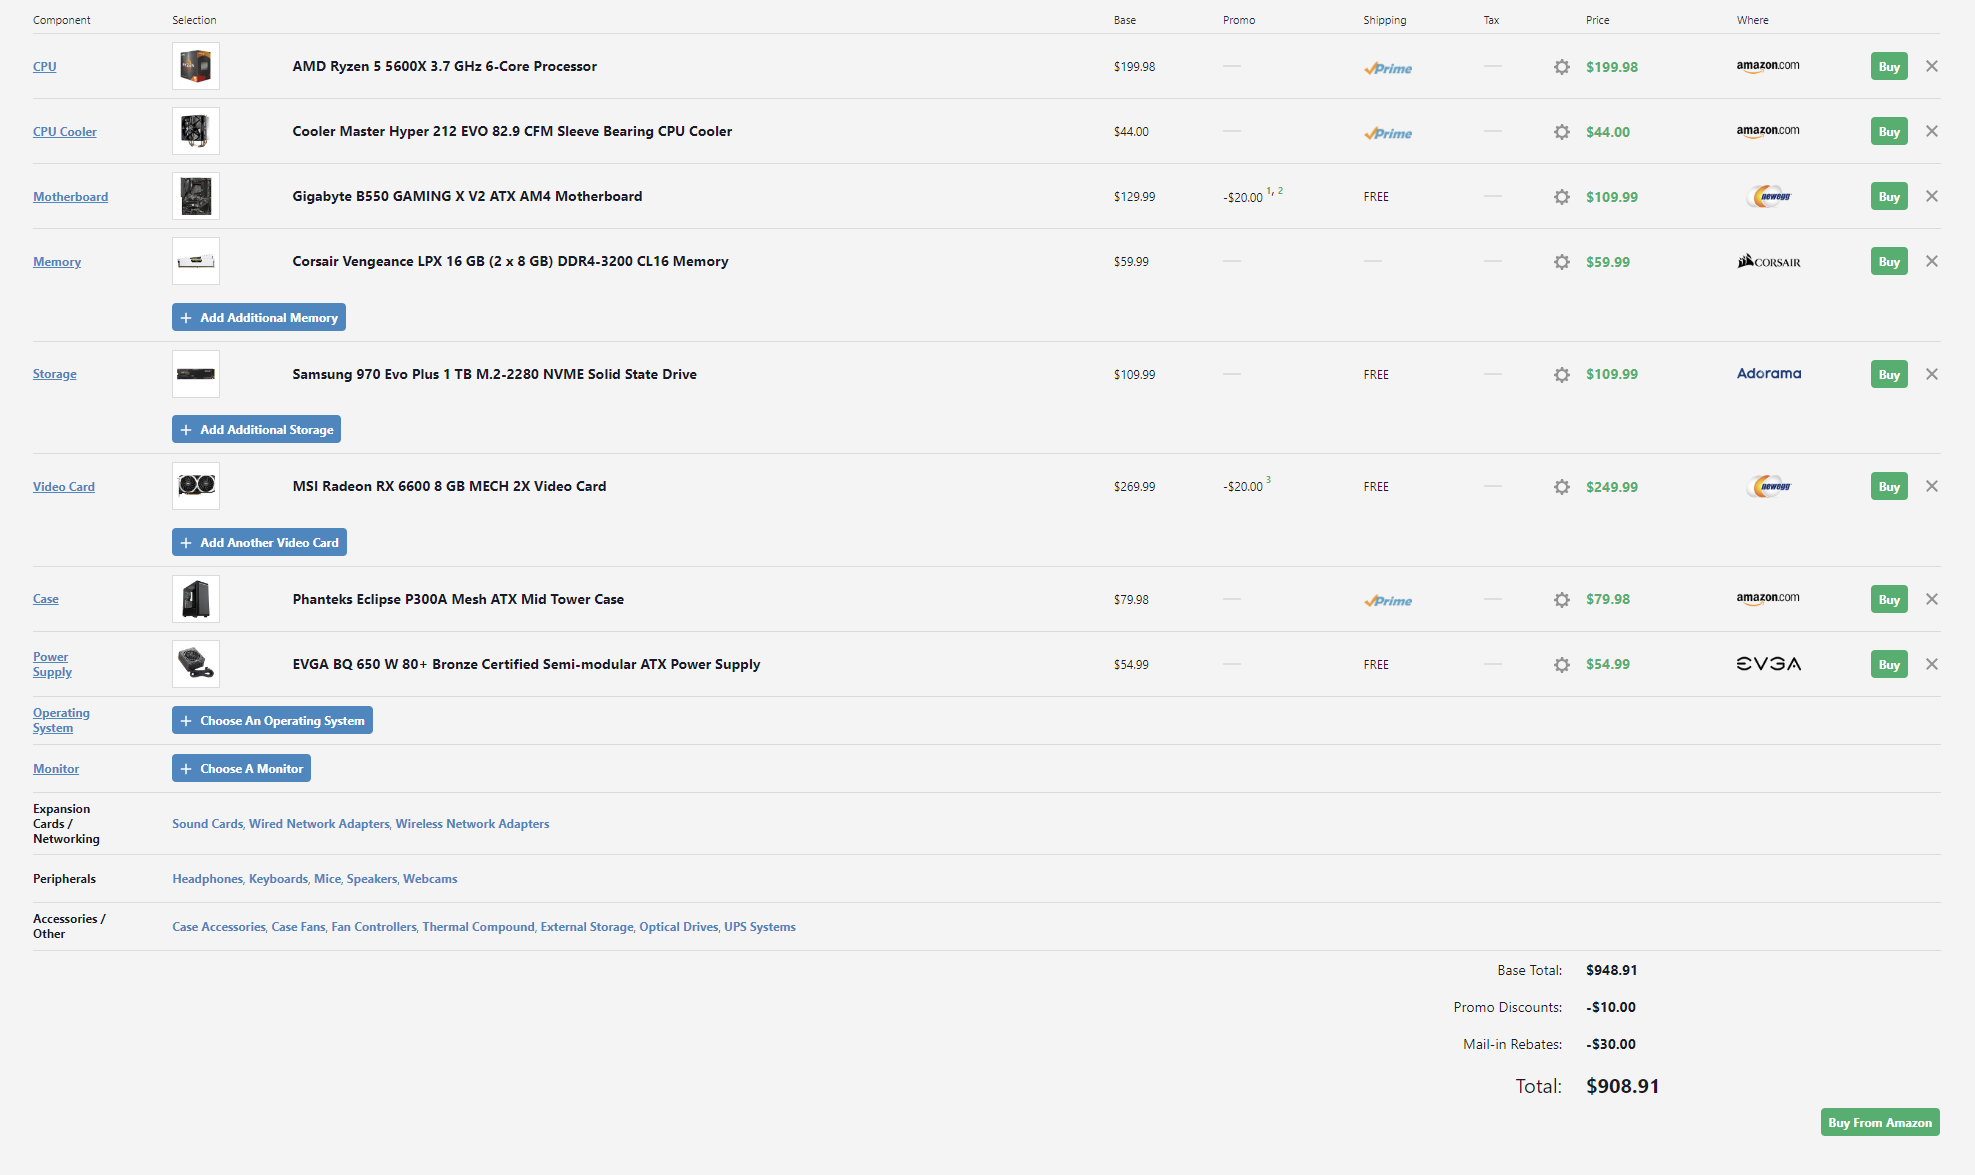Click the Phanteks P300A case thumbnail
1975x1175 pixels.
pos(196,599)
